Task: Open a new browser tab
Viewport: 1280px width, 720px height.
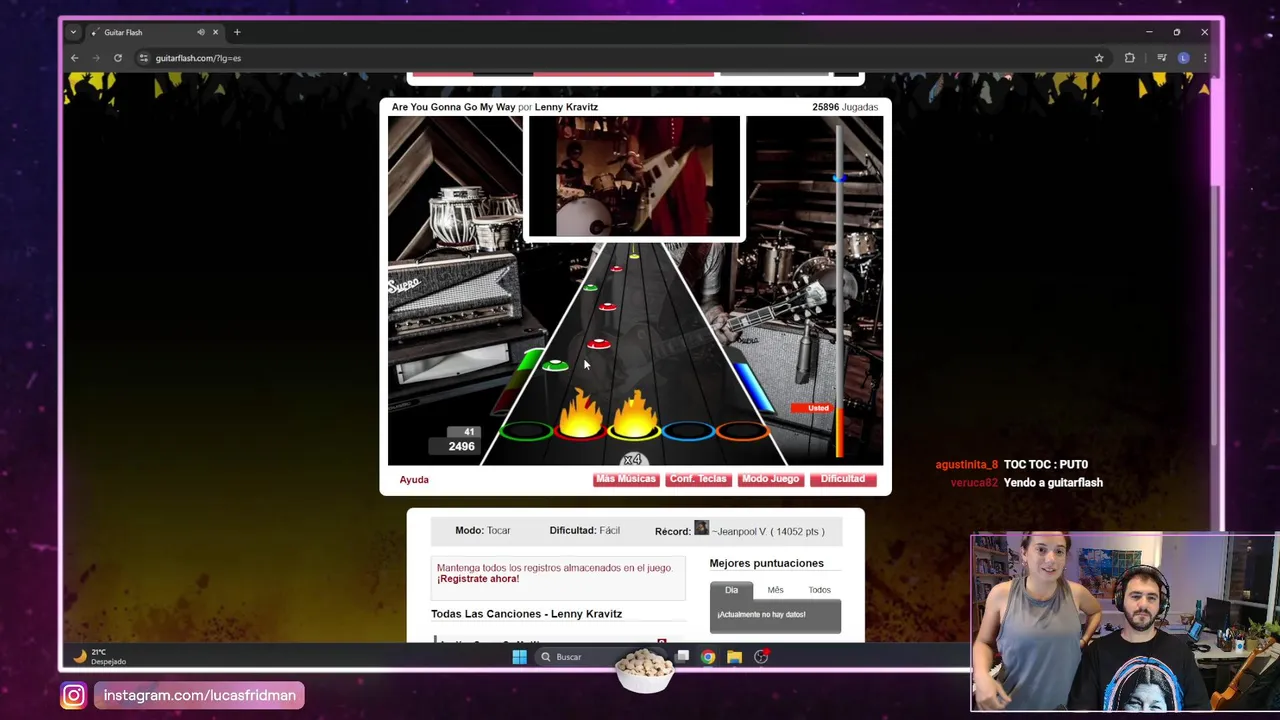Action: pos(237,32)
